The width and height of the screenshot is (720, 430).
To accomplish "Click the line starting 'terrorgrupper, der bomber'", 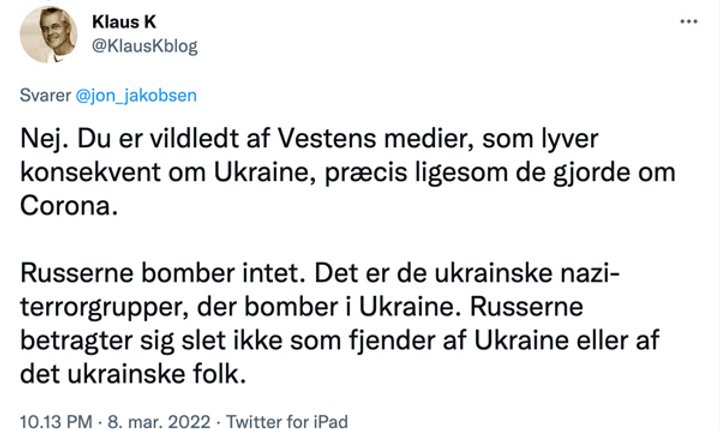I will (302, 307).
